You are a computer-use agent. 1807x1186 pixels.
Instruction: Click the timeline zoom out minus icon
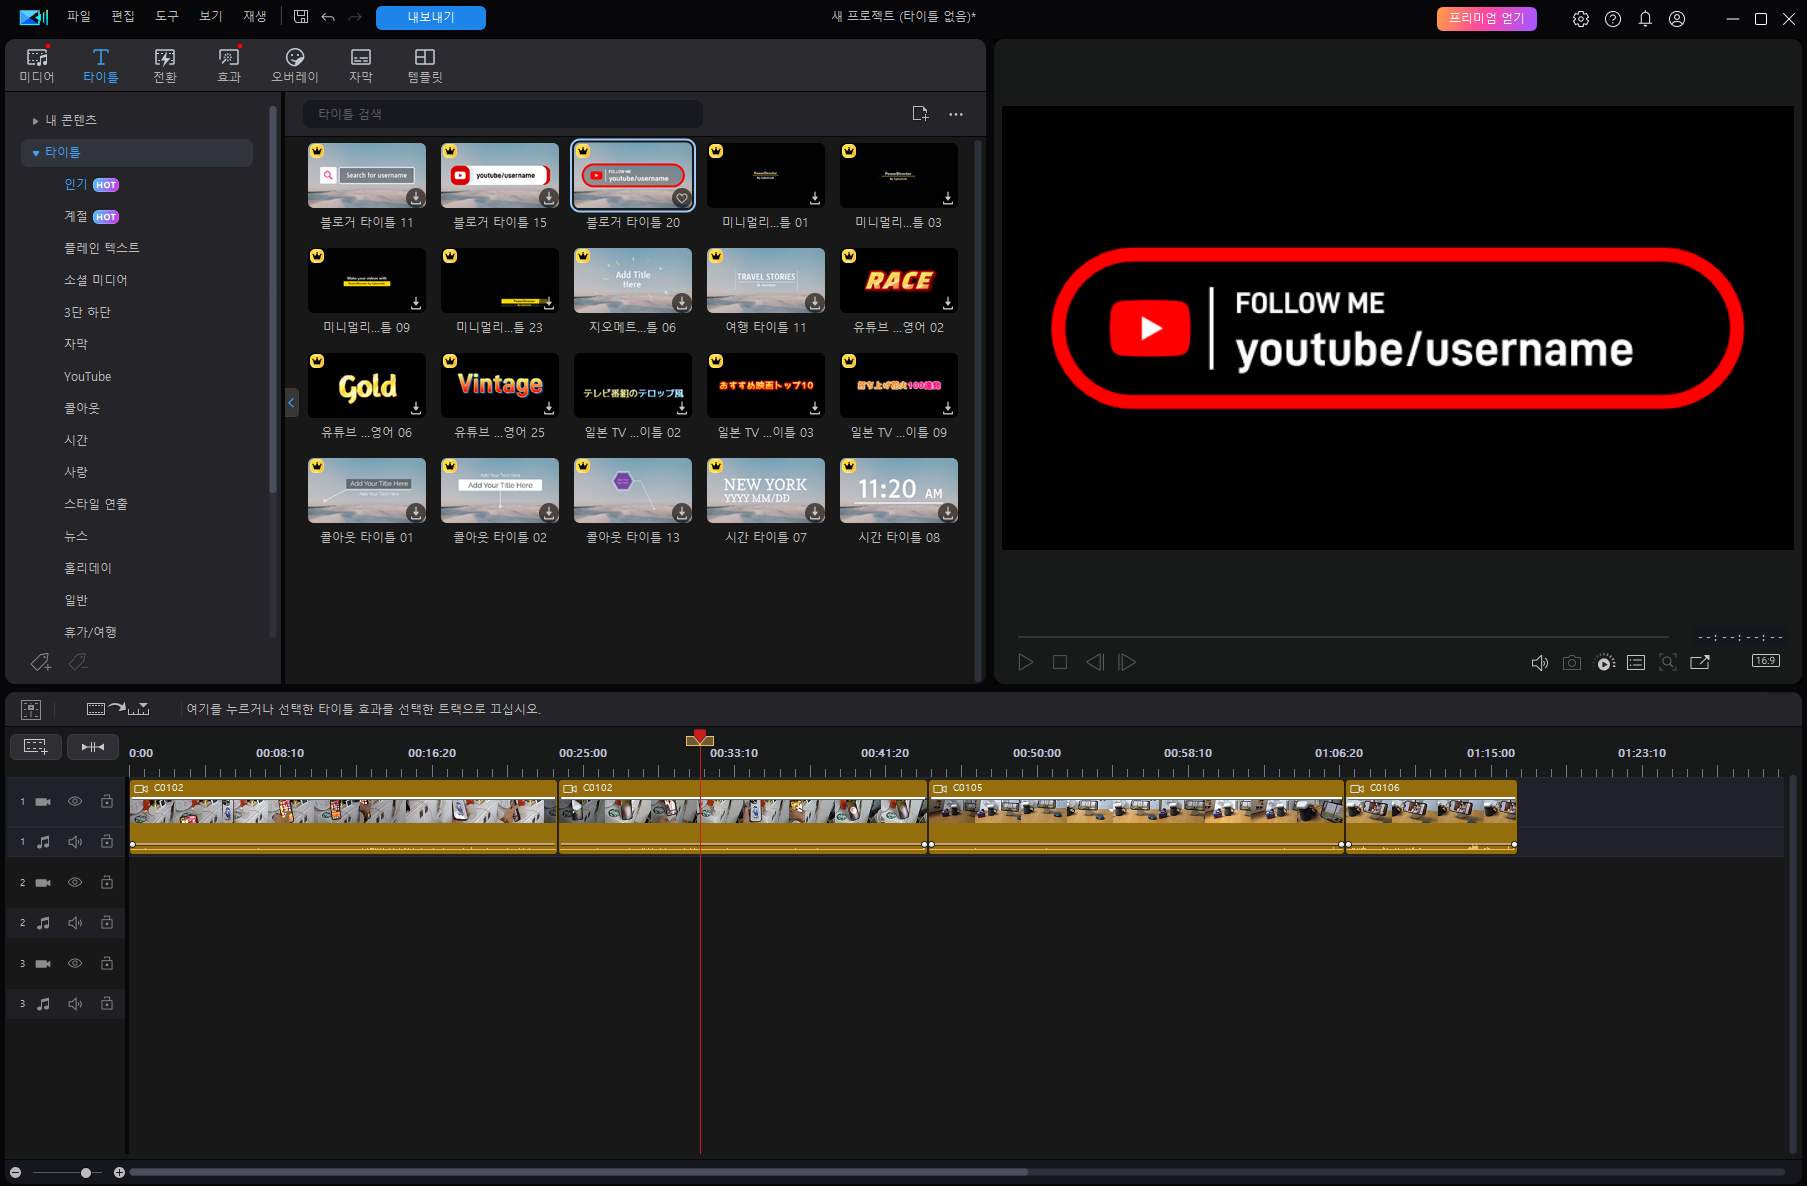pyautogui.click(x=15, y=1172)
